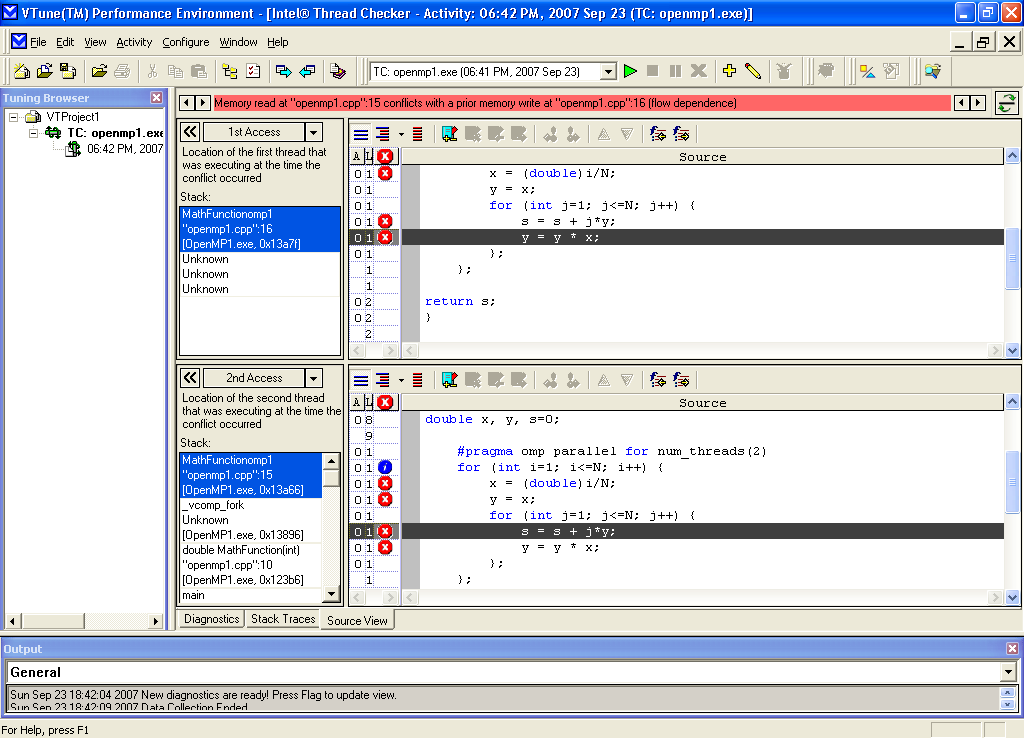The width and height of the screenshot is (1024, 738).
Task: Click the yellow plus new activity icon
Action: click(x=729, y=71)
